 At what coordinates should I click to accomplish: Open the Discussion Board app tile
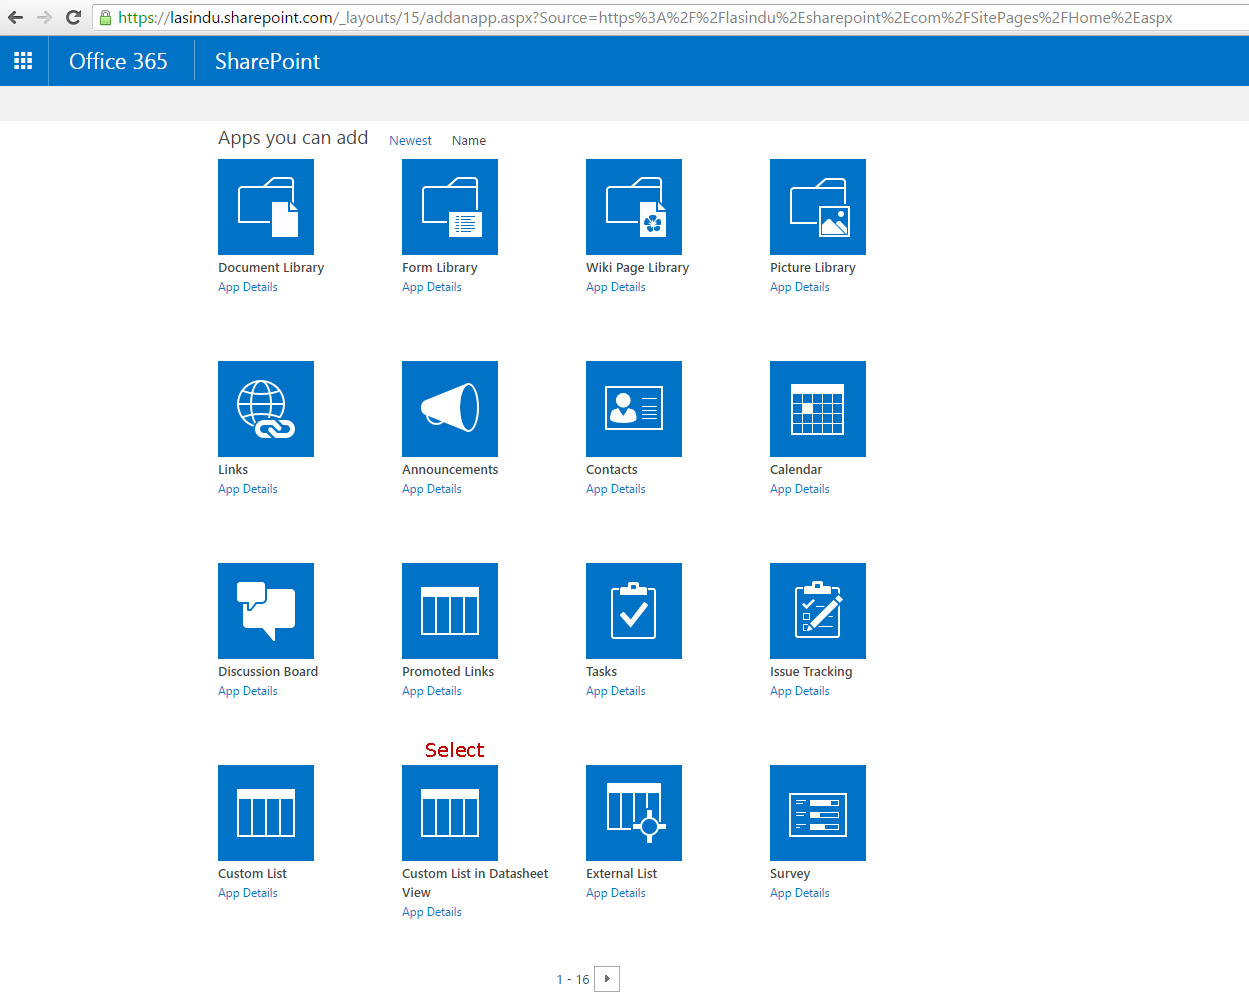coord(265,610)
